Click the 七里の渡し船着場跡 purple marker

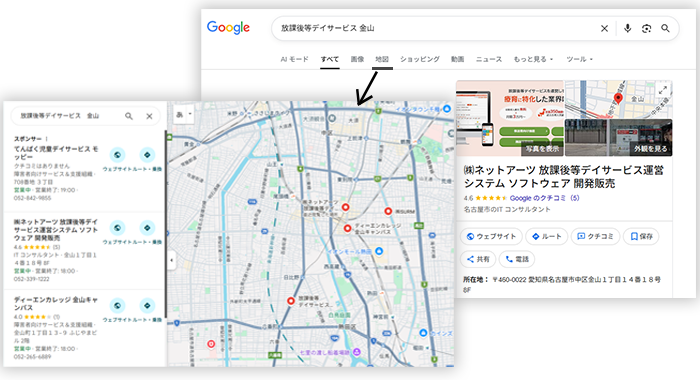357,352
